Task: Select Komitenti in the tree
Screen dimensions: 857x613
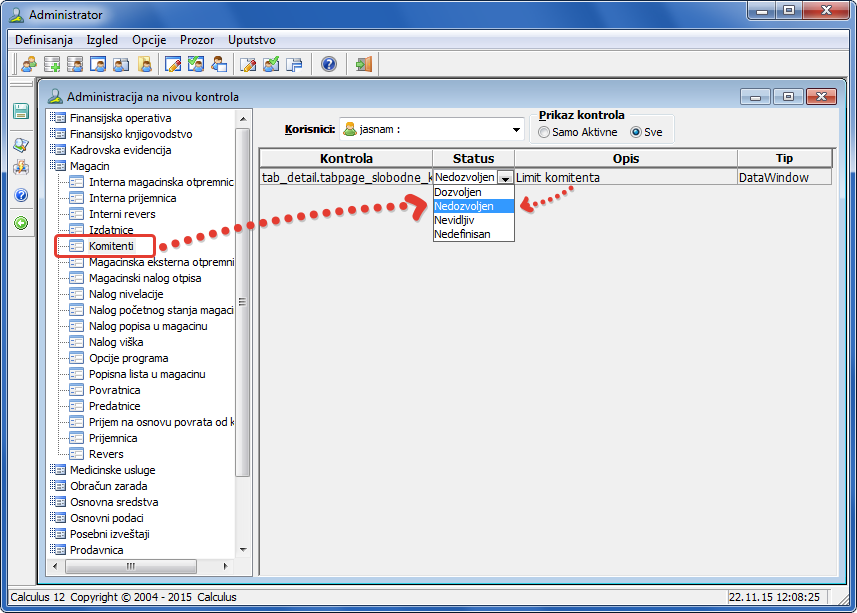Action: coord(111,246)
